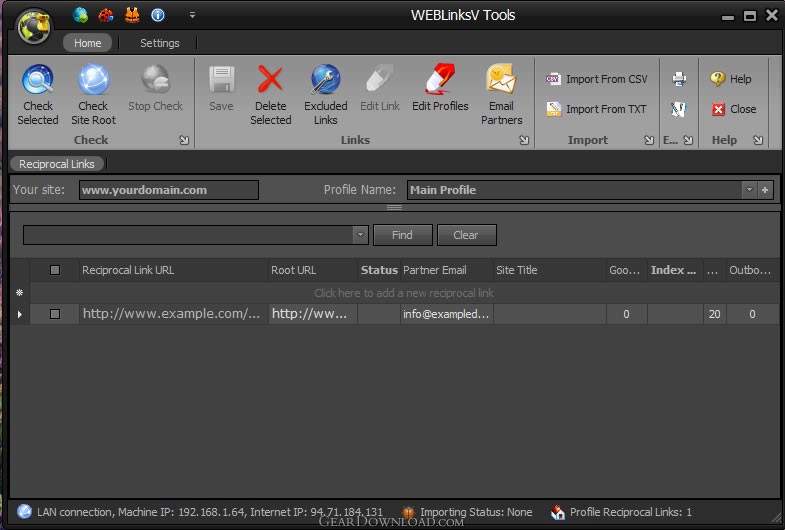
Task: Switch to the Settings ribbon tab
Action: (160, 43)
